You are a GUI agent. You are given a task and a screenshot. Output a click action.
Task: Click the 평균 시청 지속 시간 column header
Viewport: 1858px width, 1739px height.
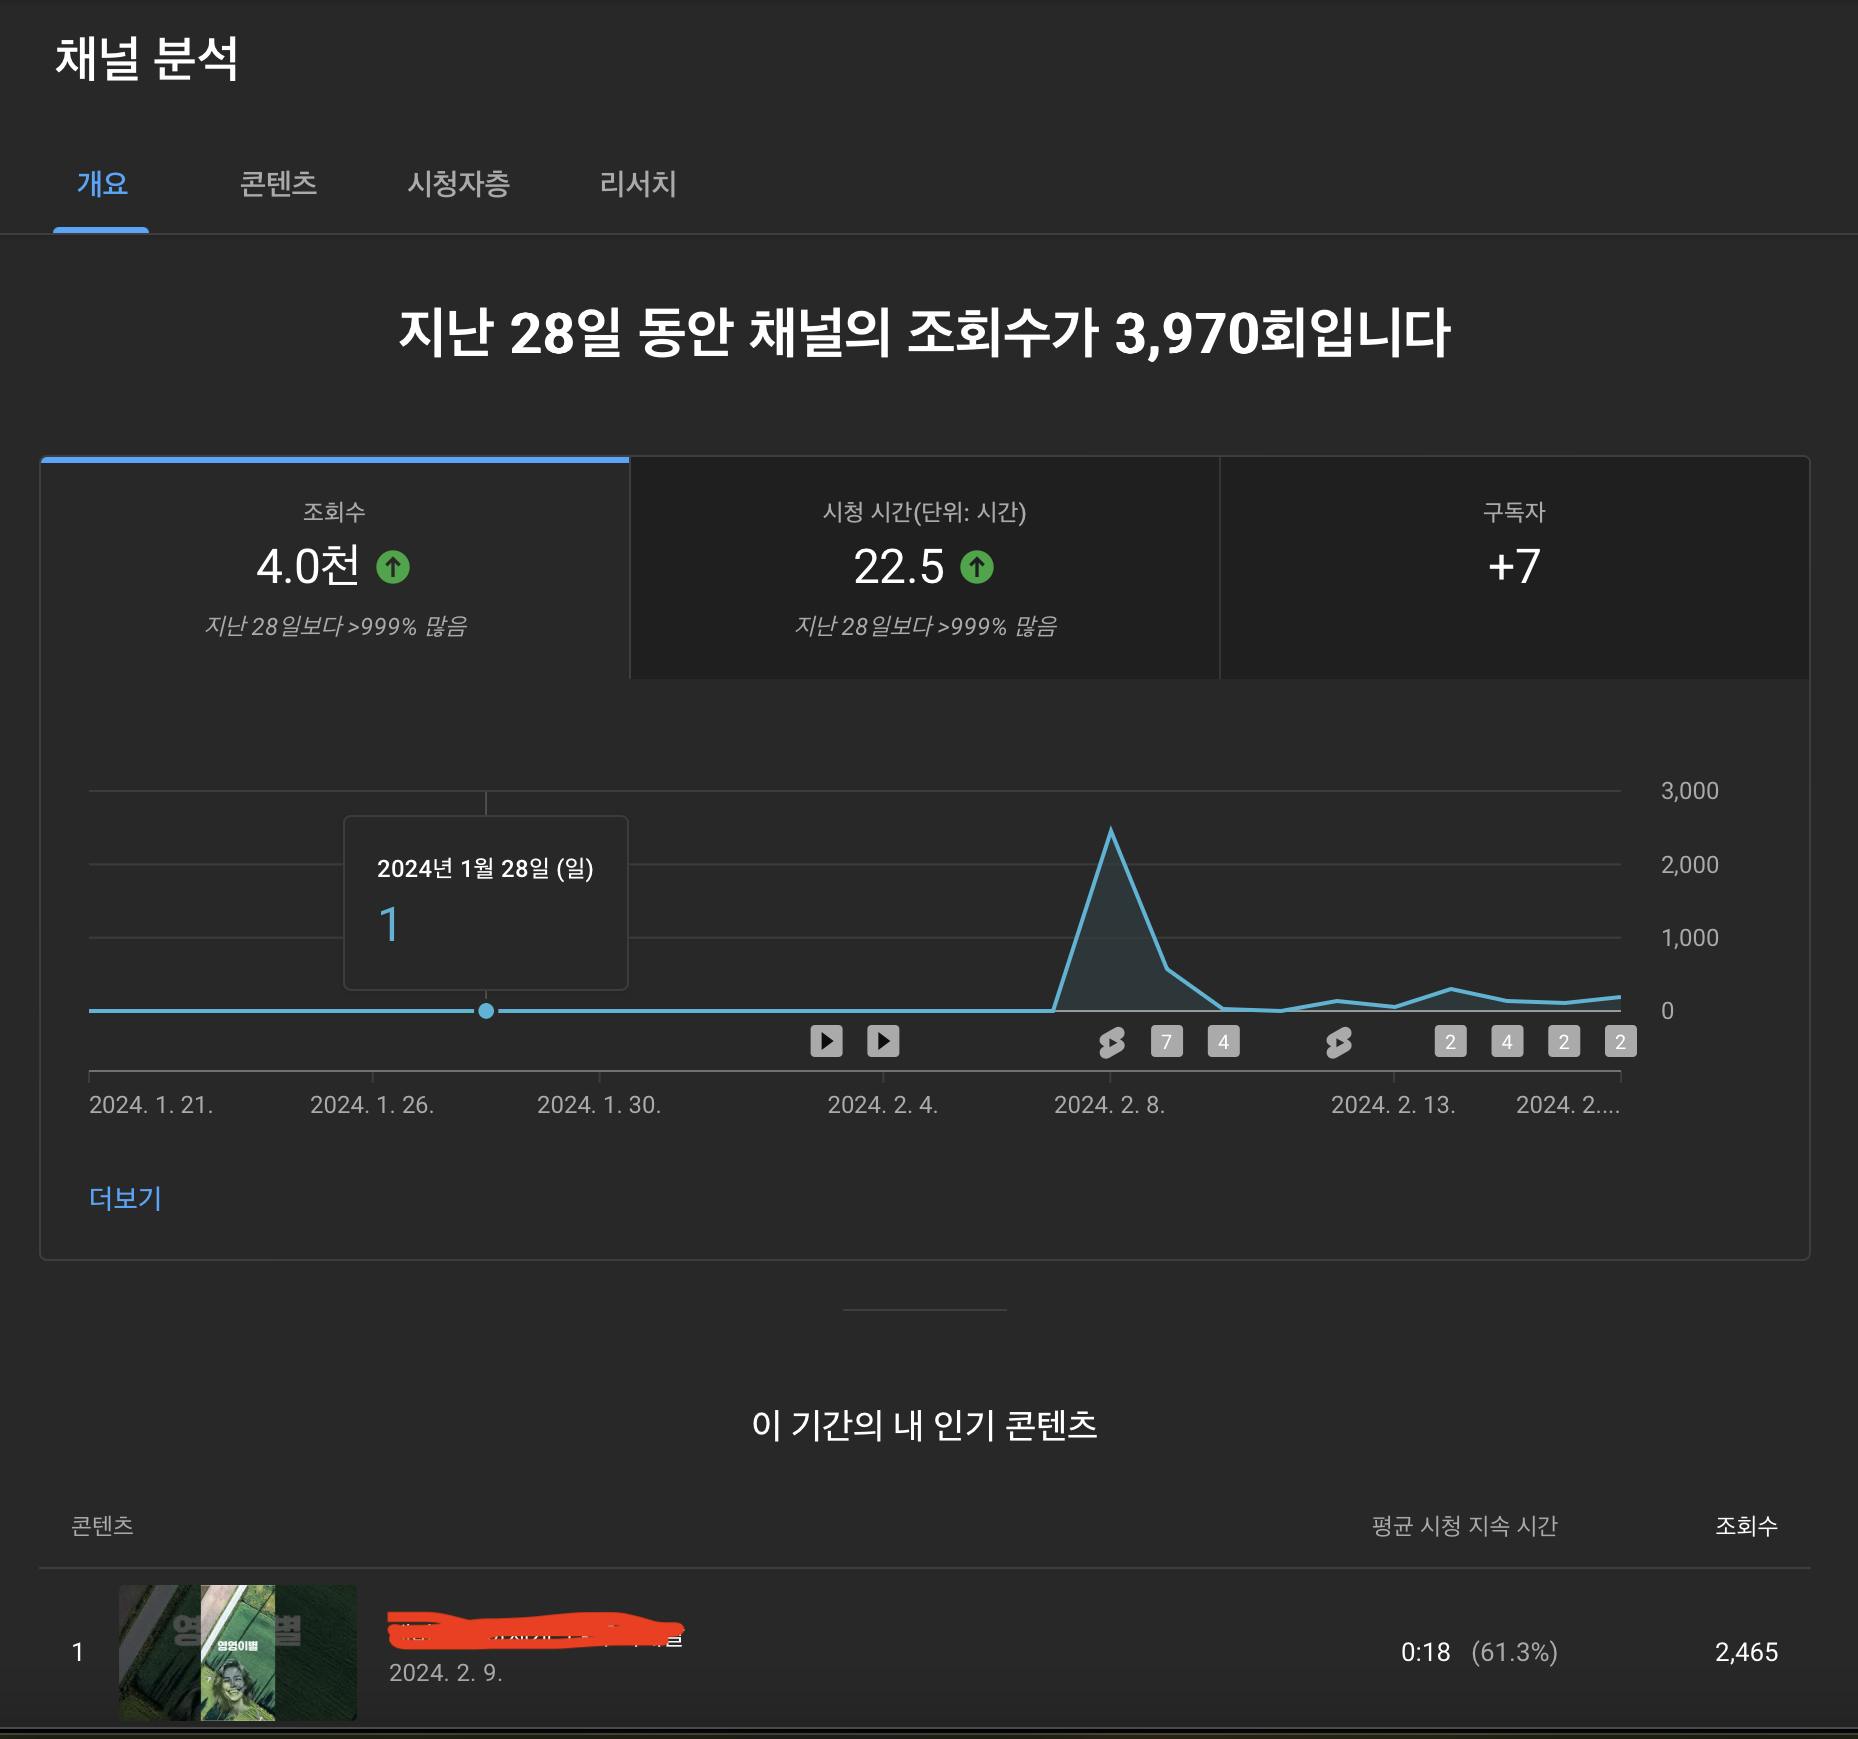click(x=1465, y=1526)
